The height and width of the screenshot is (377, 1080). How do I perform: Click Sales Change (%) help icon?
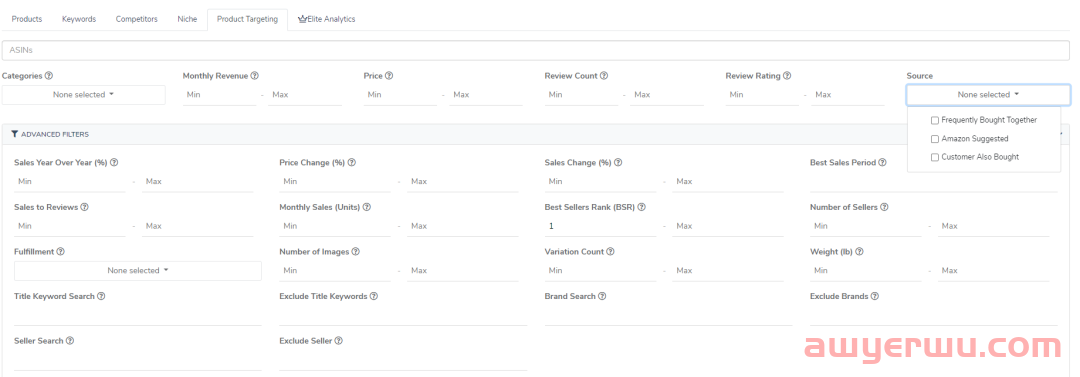coord(619,163)
